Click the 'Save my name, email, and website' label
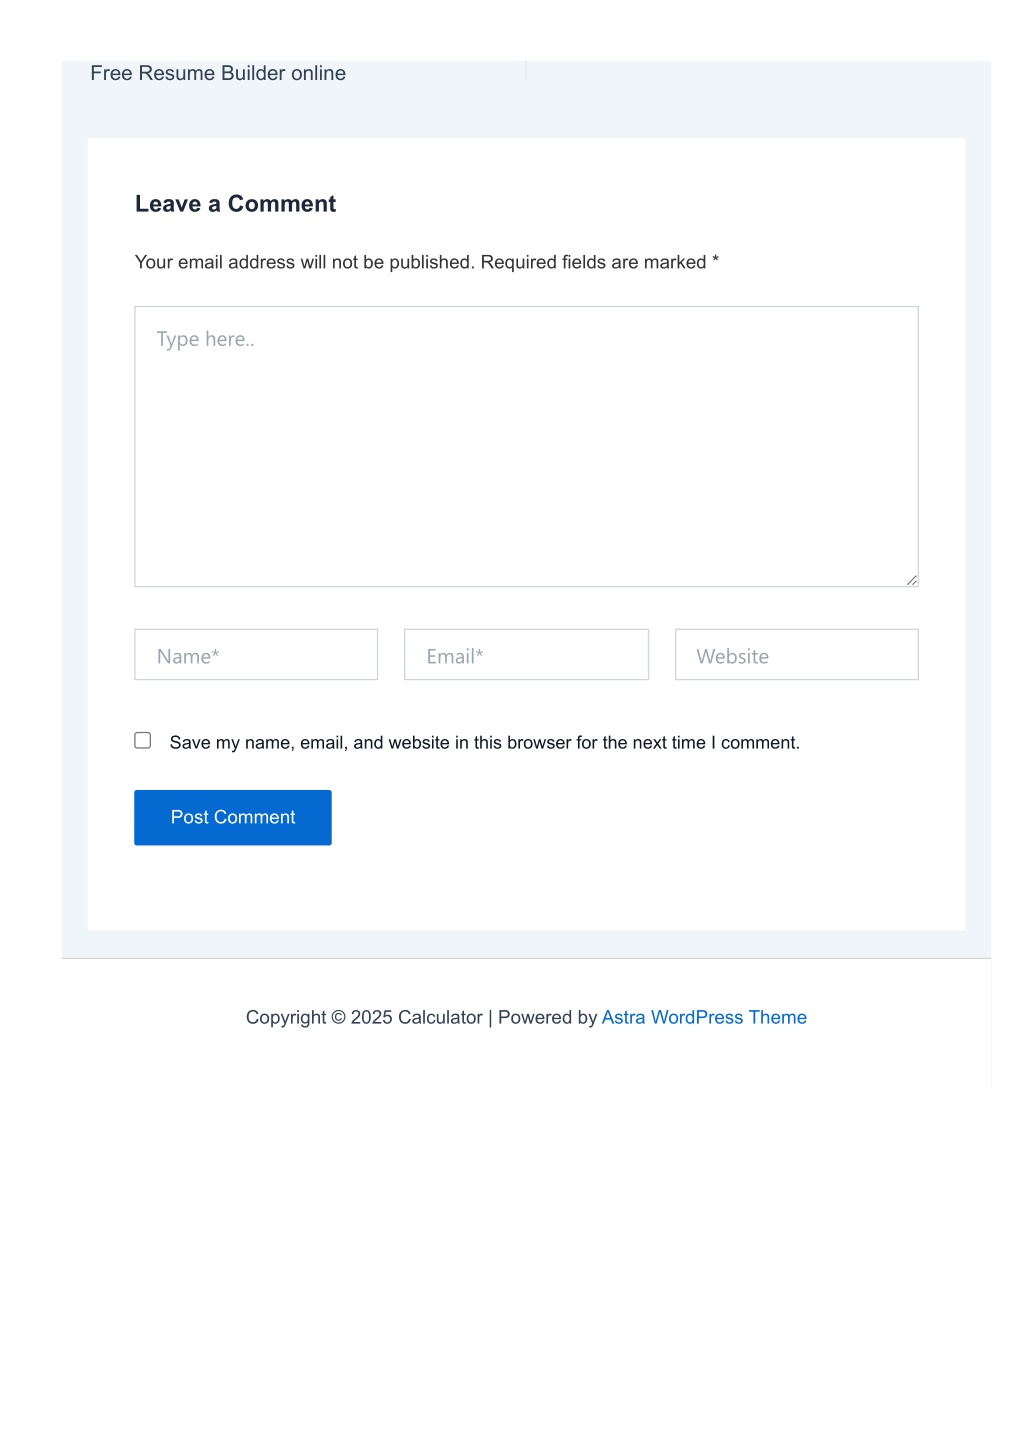Viewport: 1024px width, 1449px height. pyautogui.click(x=484, y=742)
